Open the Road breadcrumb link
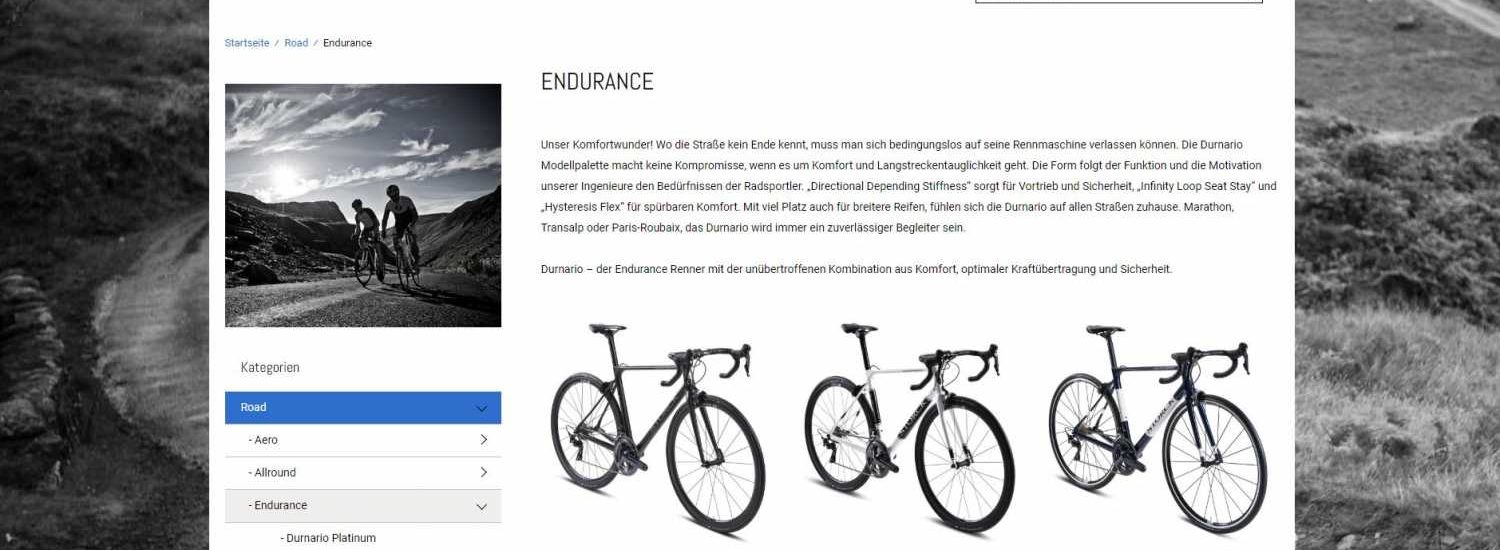Viewport: 1500px width, 550px height. point(296,43)
